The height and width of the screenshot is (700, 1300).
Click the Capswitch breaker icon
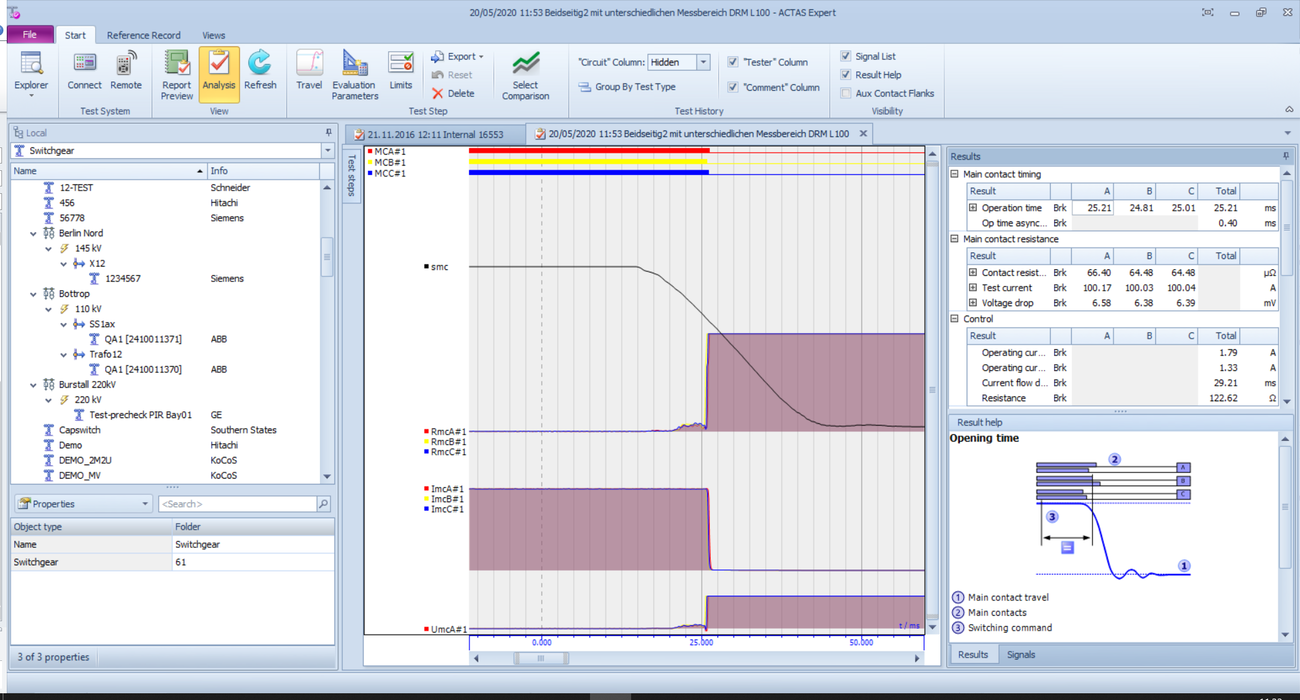[48, 430]
